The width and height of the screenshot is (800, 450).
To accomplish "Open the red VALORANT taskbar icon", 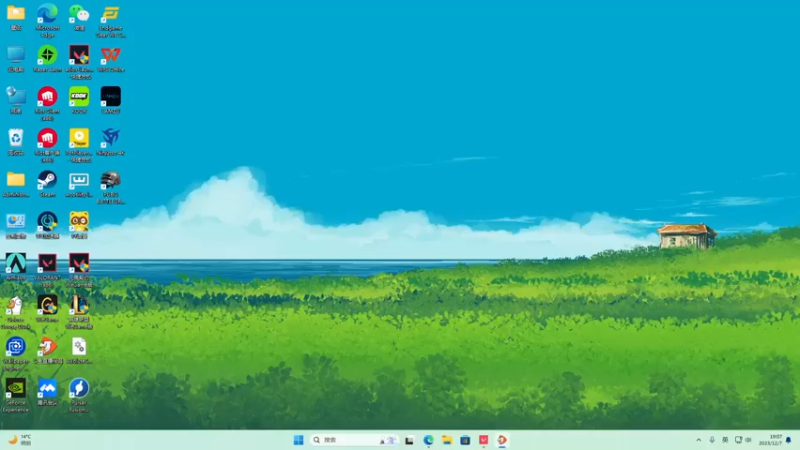I will tap(484, 440).
